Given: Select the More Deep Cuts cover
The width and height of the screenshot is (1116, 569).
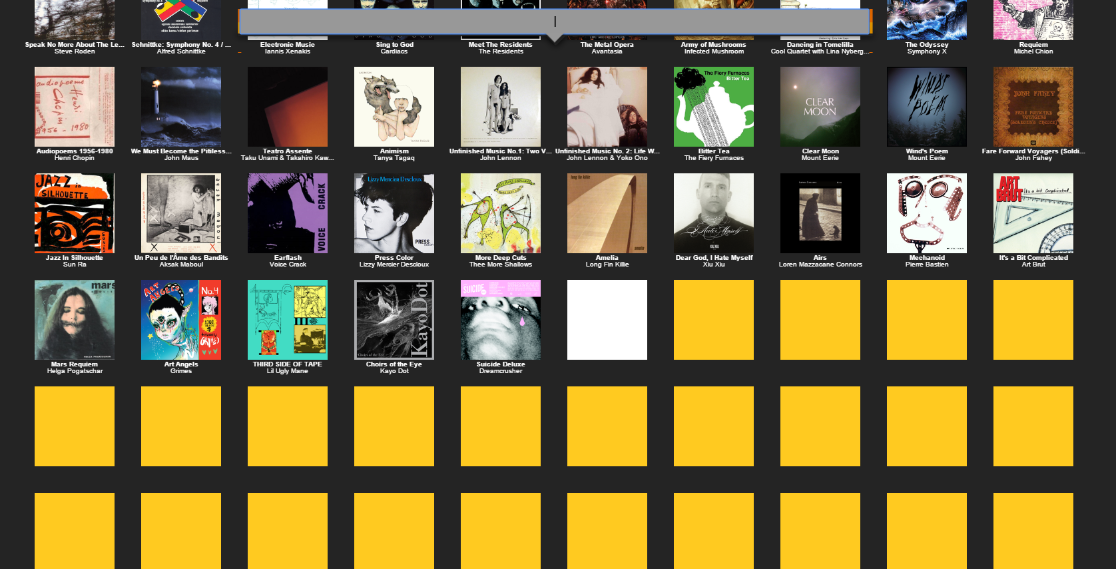Looking at the screenshot, I should tap(501, 213).
